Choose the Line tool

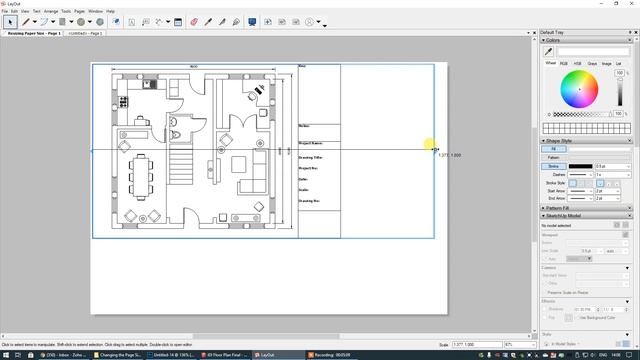(x=26, y=22)
